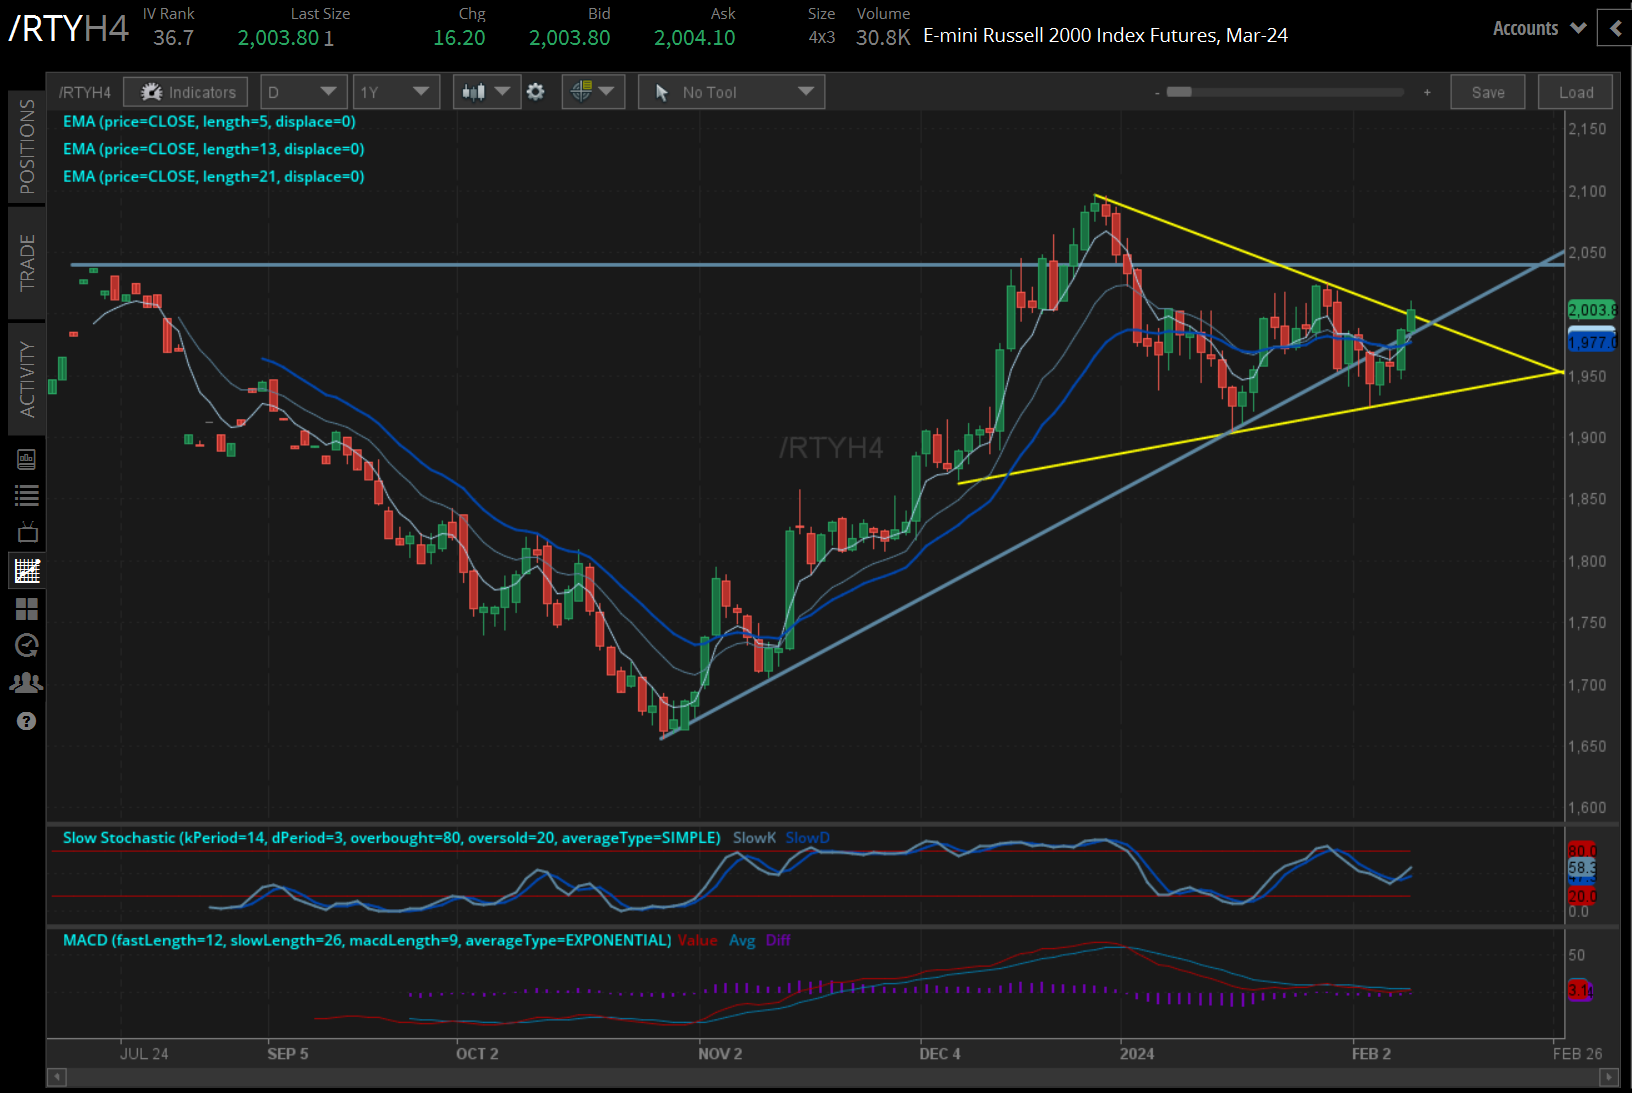The height and width of the screenshot is (1093, 1632).
Task: Open the clock history icon in sidebar
Action: click(x=27, y=645)
